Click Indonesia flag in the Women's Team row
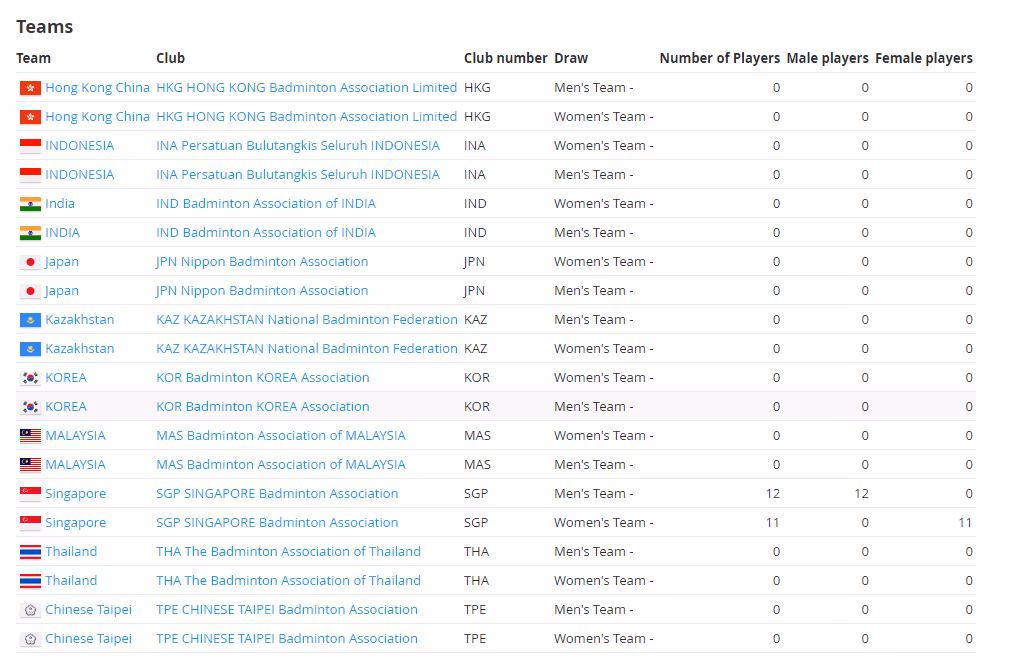 [30, 146]
